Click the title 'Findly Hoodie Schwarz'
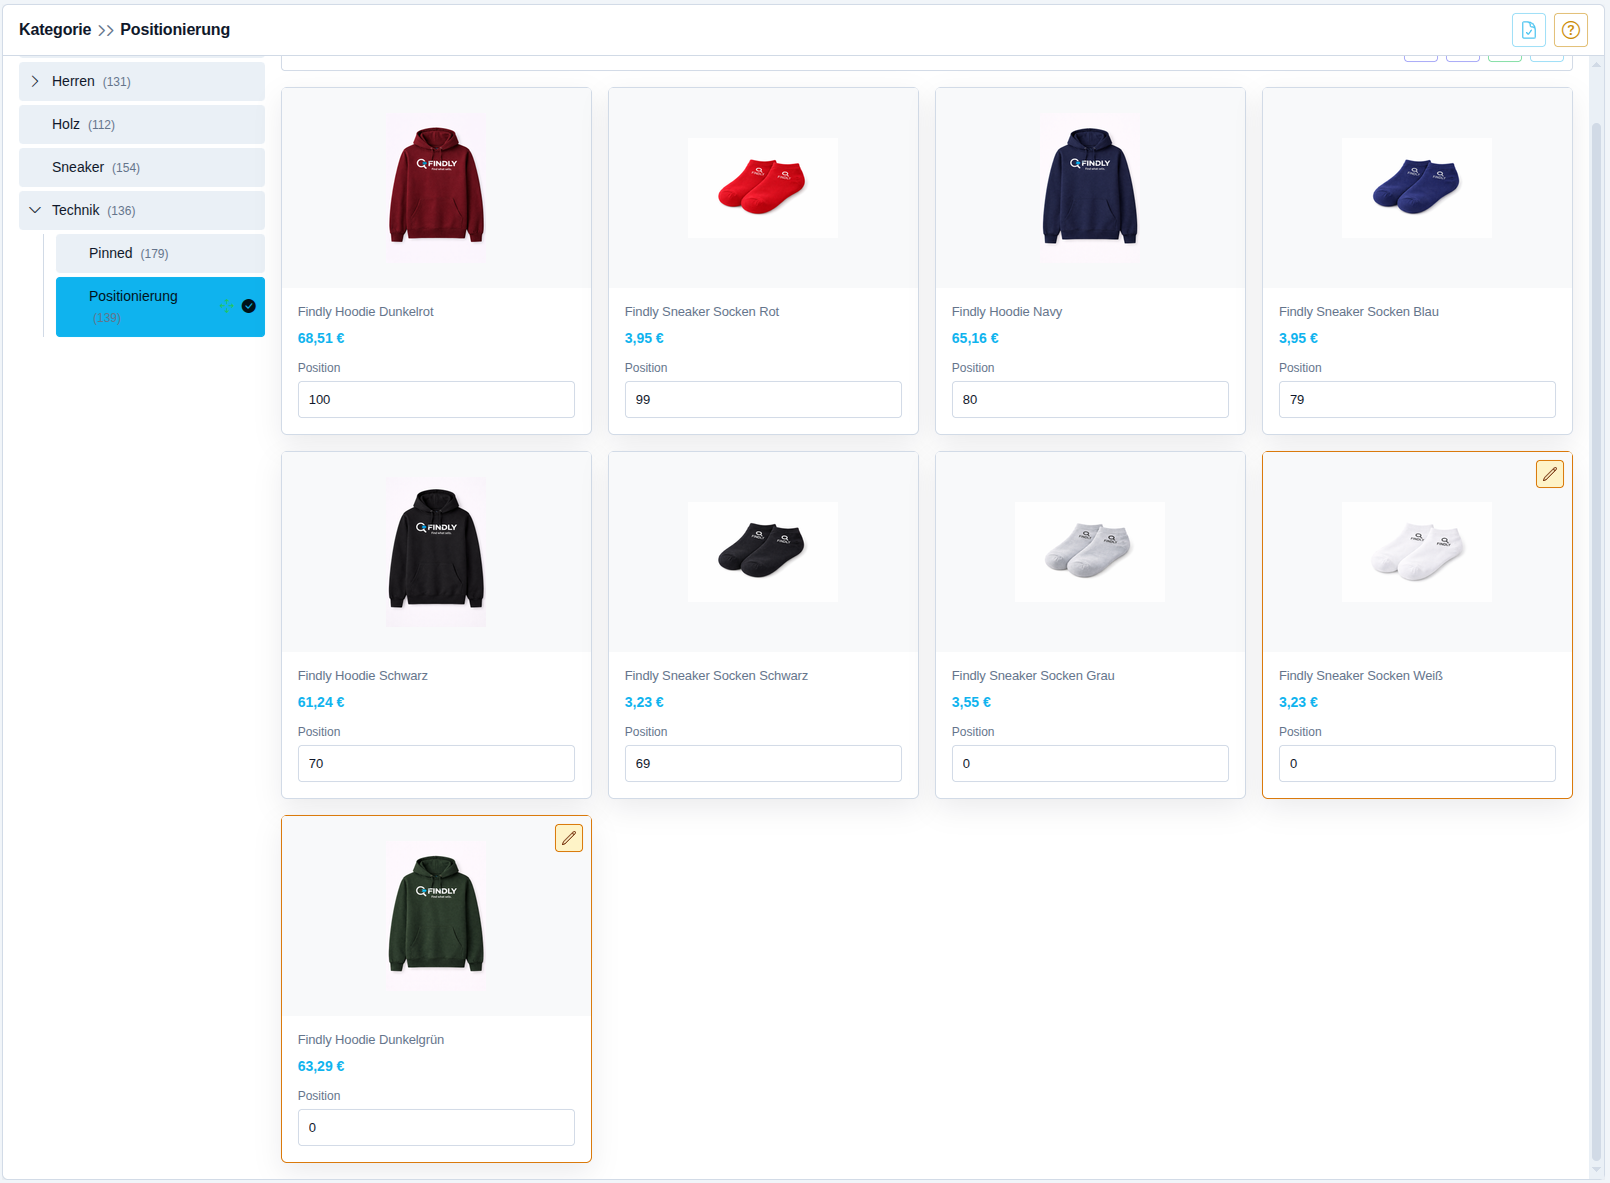Viewport: 1610px width, 1183px height. click(x=363, y=676)
